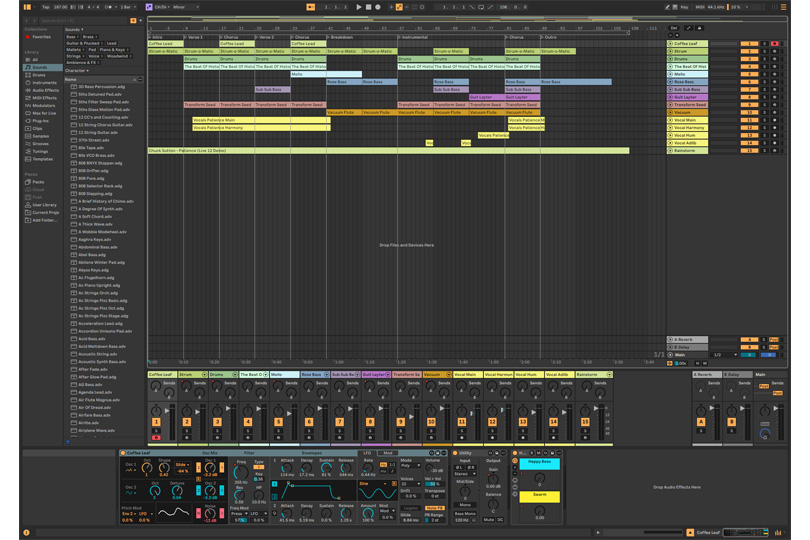Open the Sounds filter dropdown
The height and width of the screenshot is (540, 810).
point(74,29)
